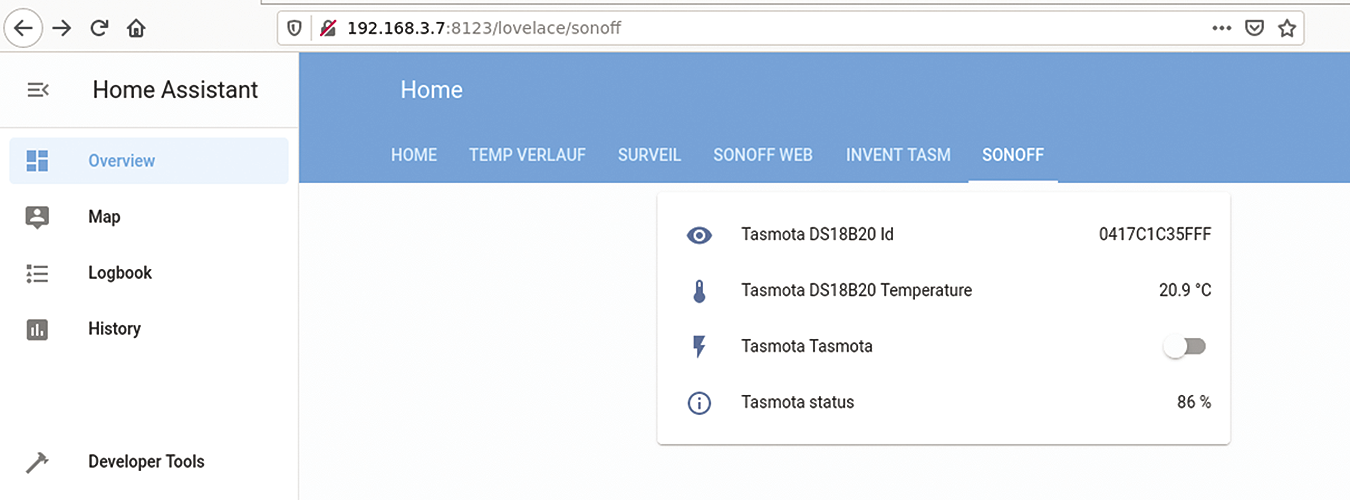Click the Home title in the header
The height and width of the screenshot is (500, 1350).
431,90
